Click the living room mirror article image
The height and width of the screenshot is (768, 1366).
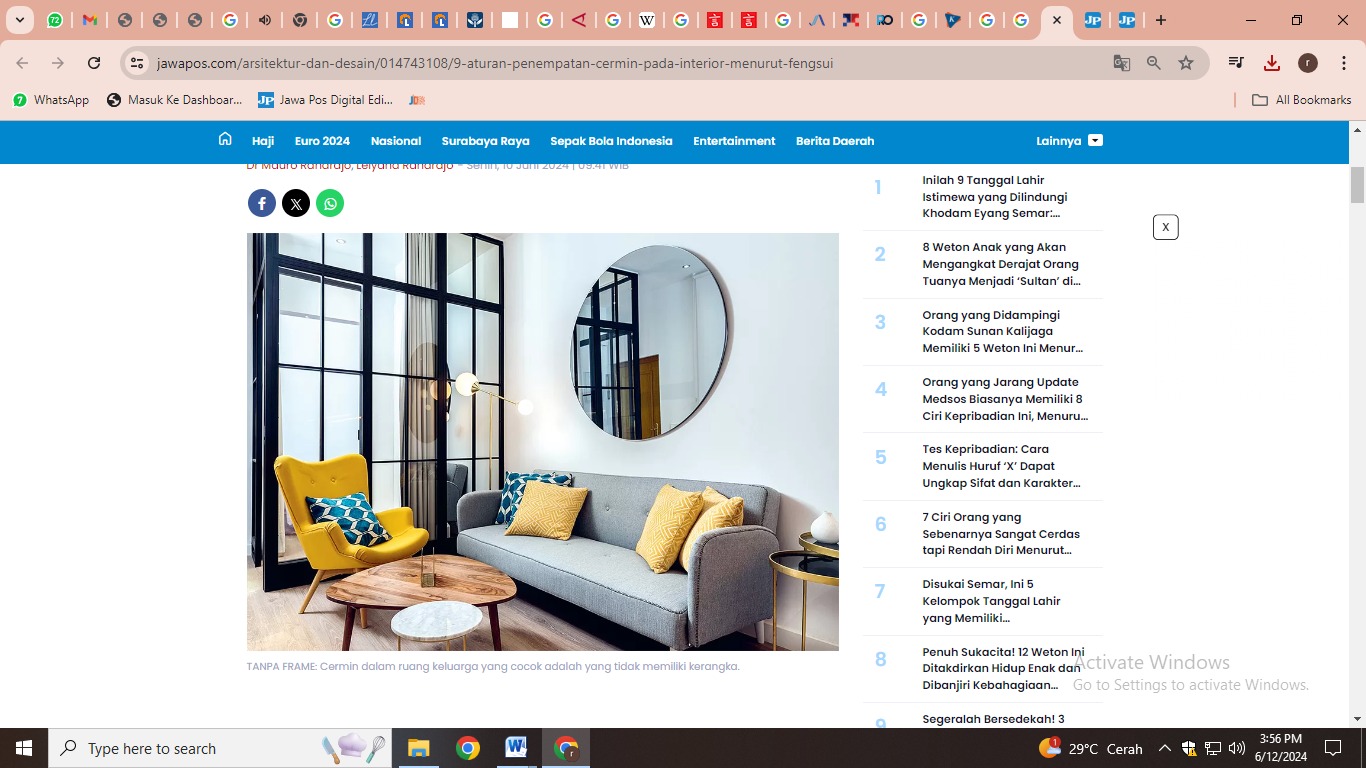point(542,441)
